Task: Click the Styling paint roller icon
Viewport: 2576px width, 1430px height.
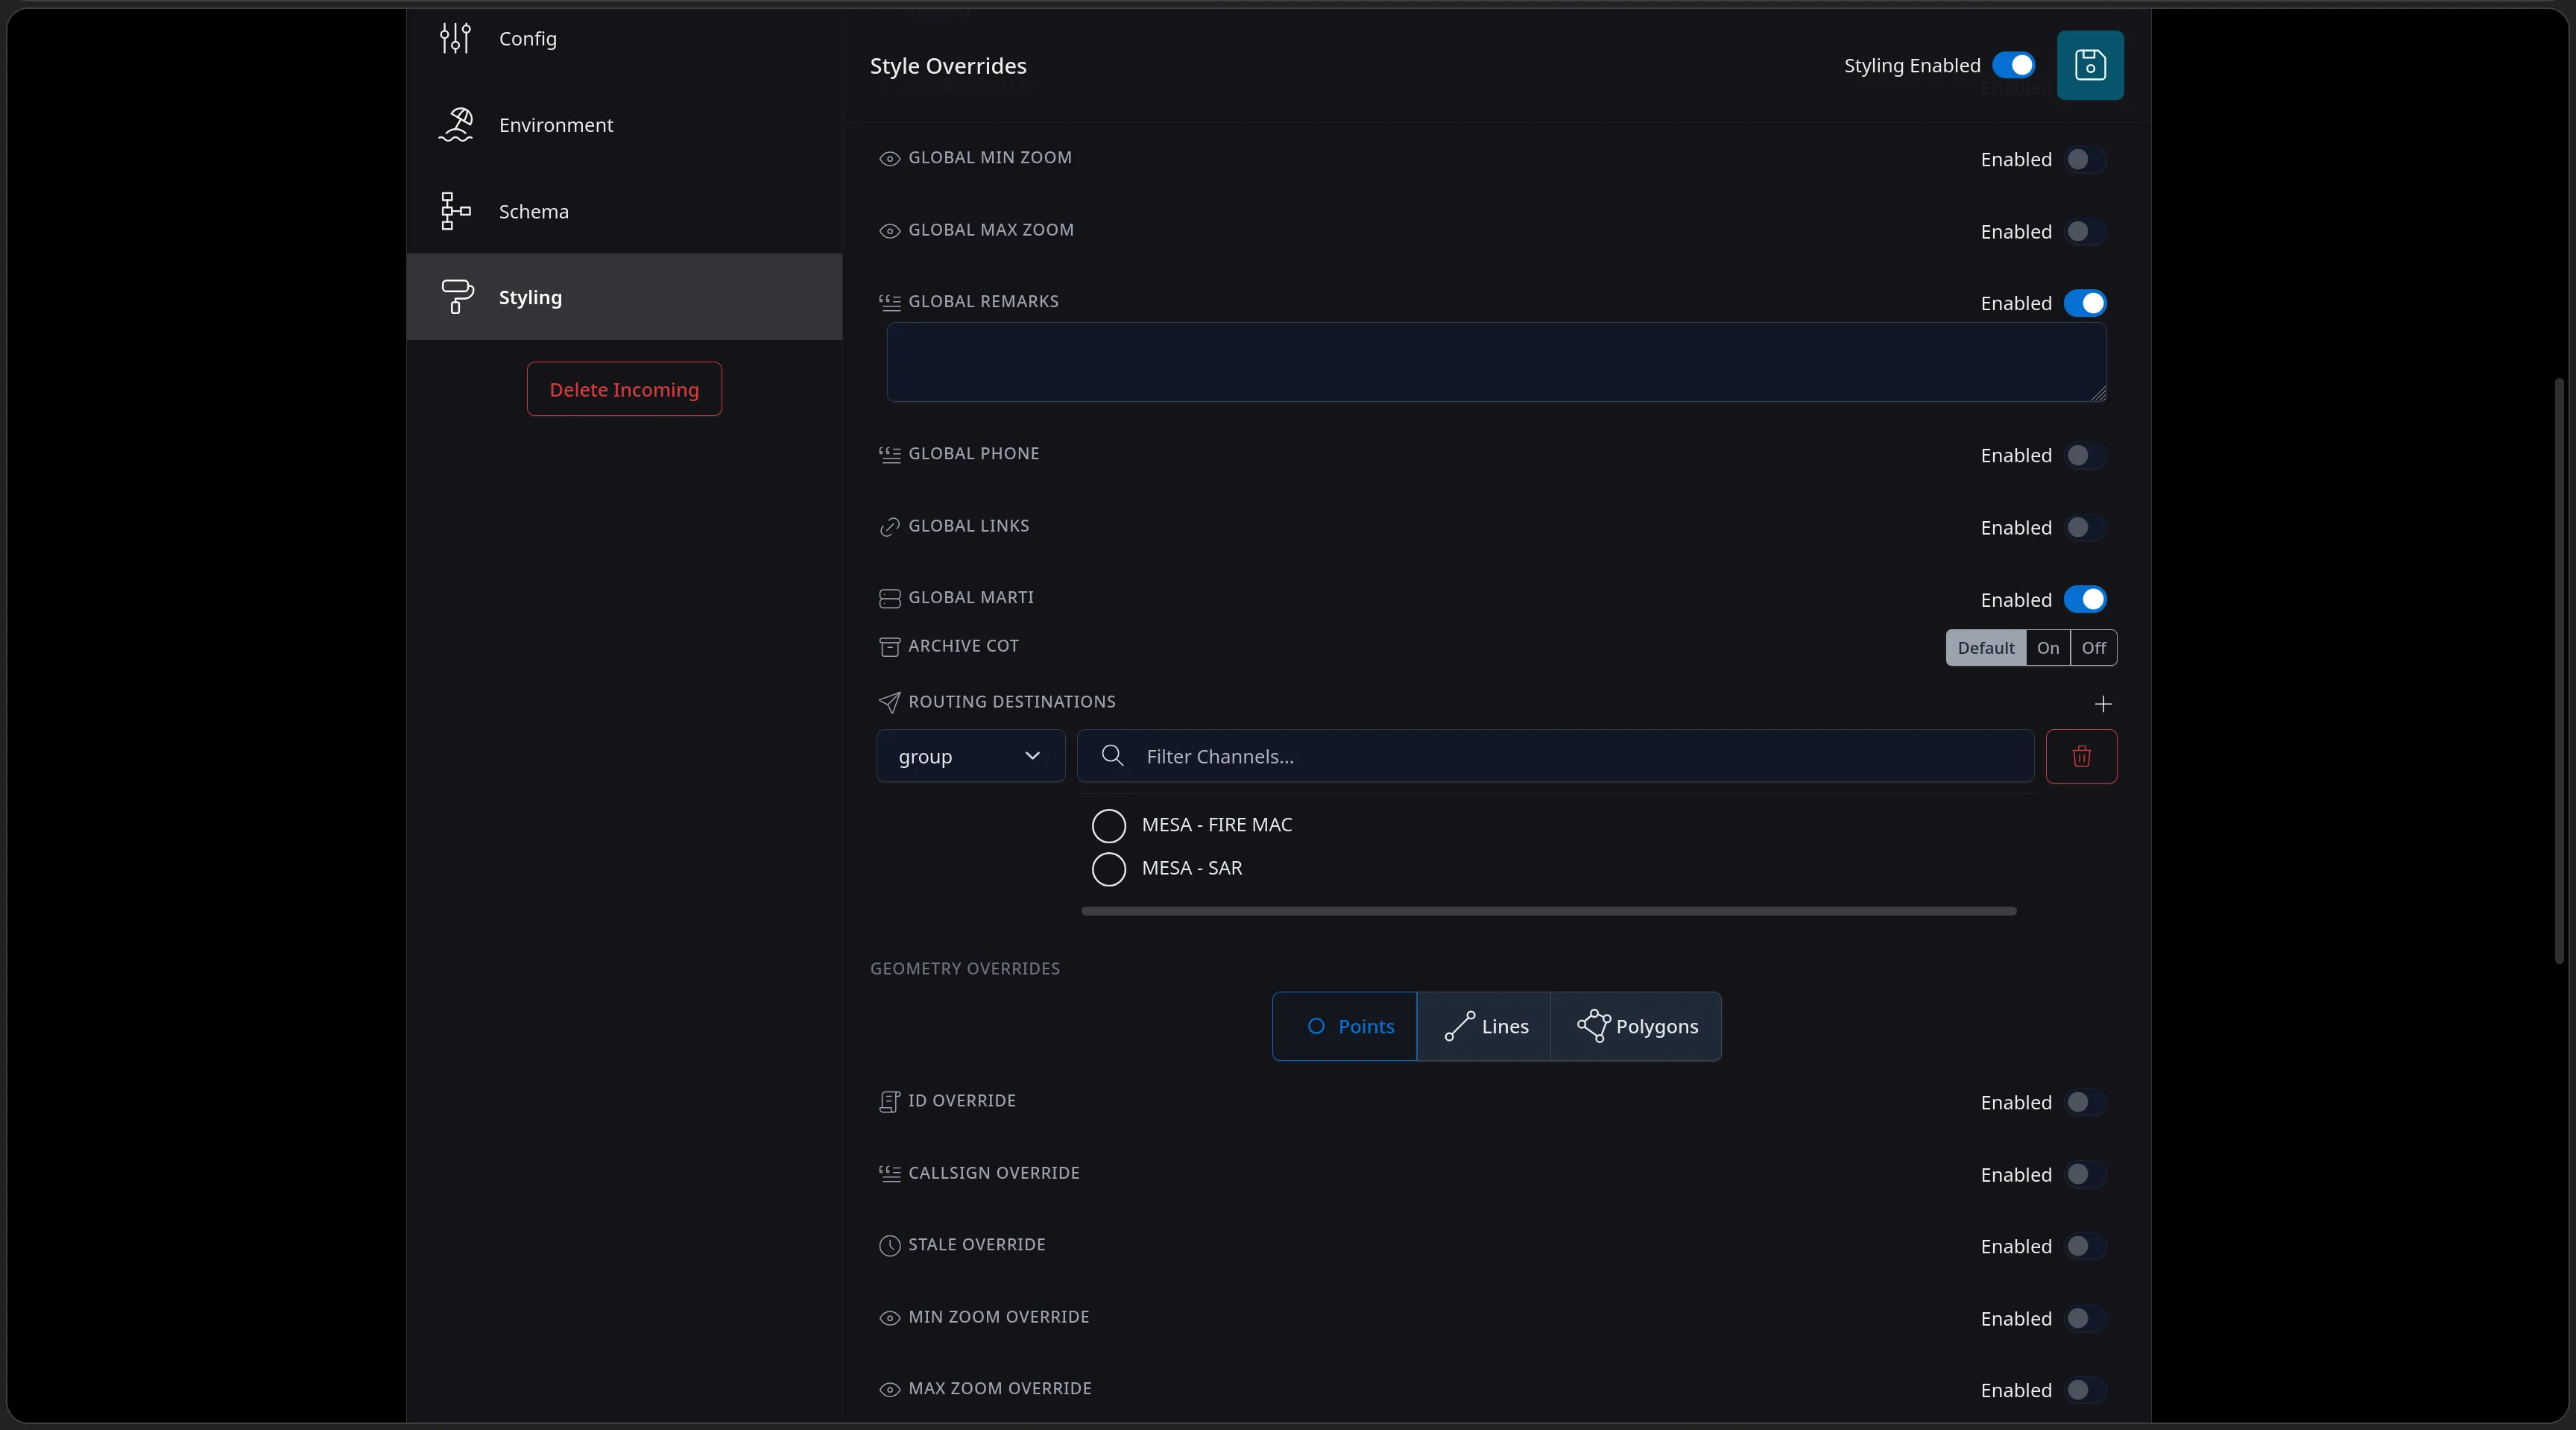Action: [x=456, y=297]
